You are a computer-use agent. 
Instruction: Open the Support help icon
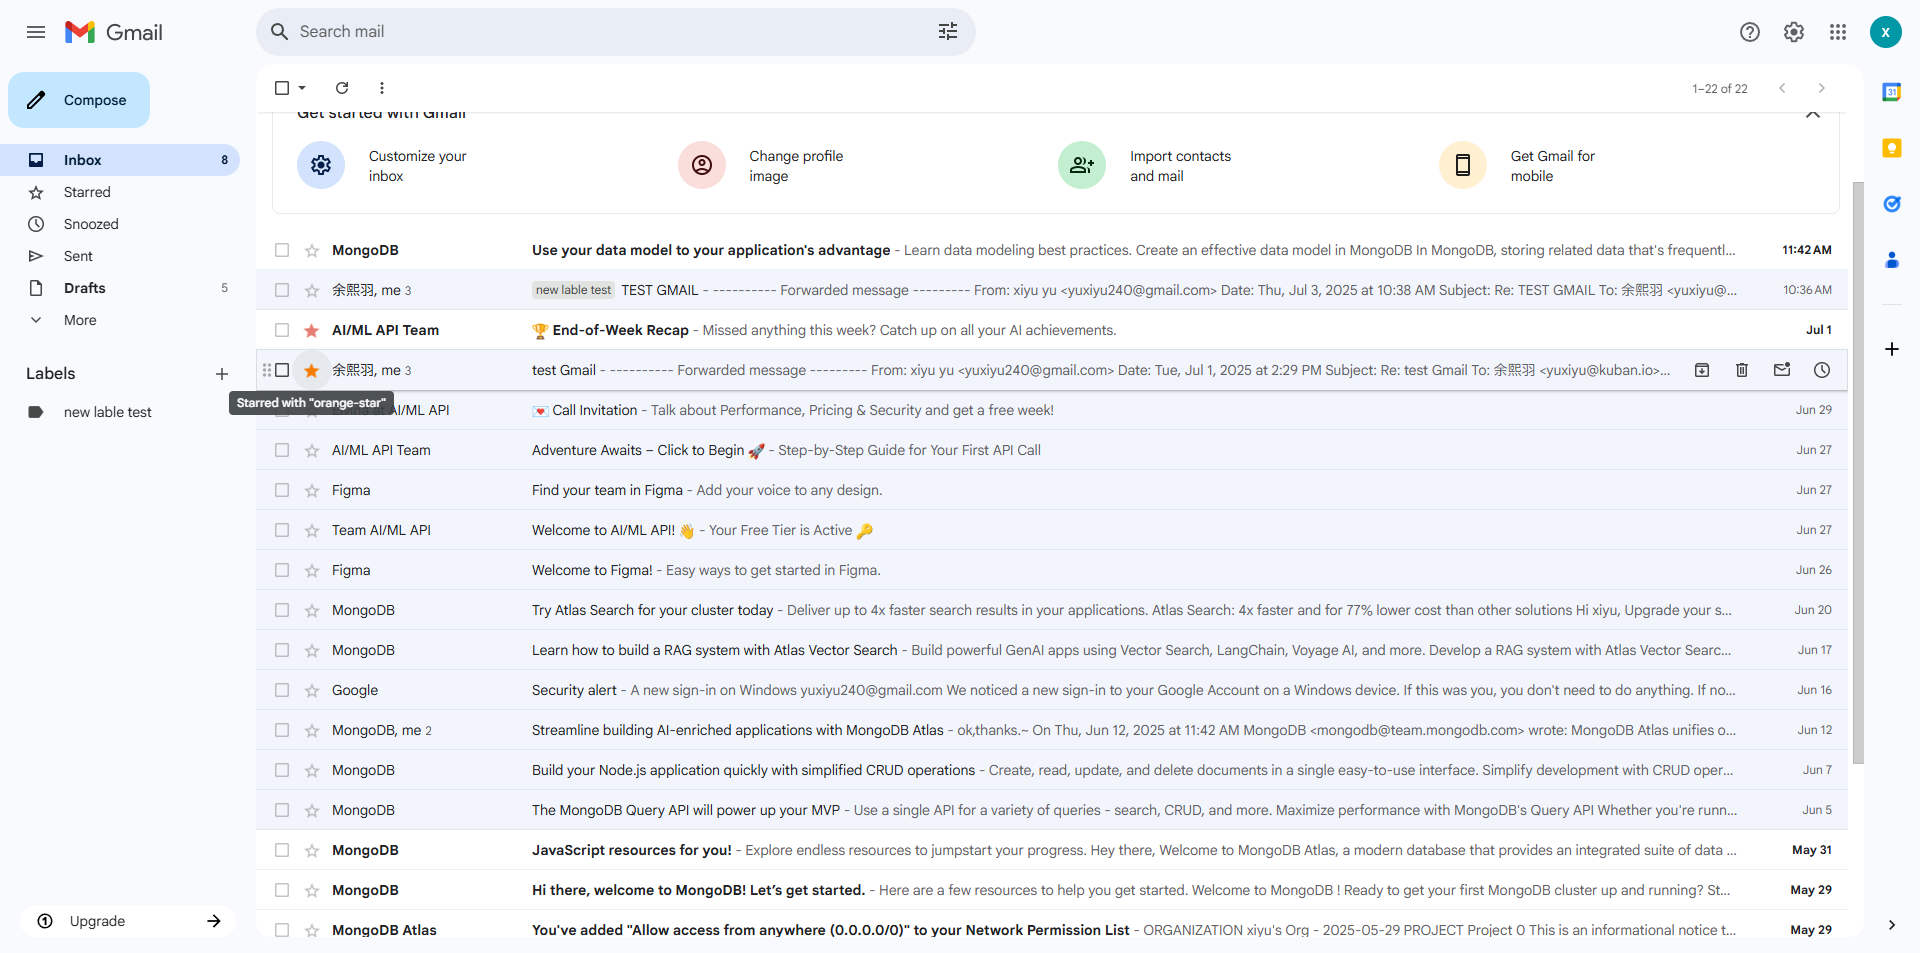(1750, 32)
